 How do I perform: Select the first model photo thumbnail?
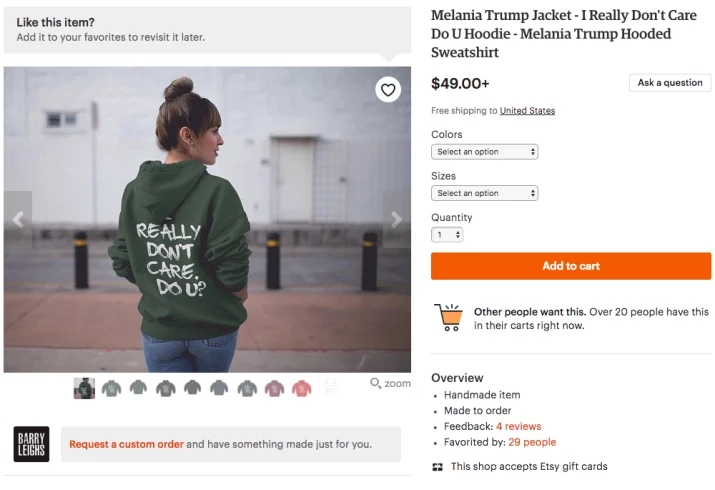click(84, 388)
